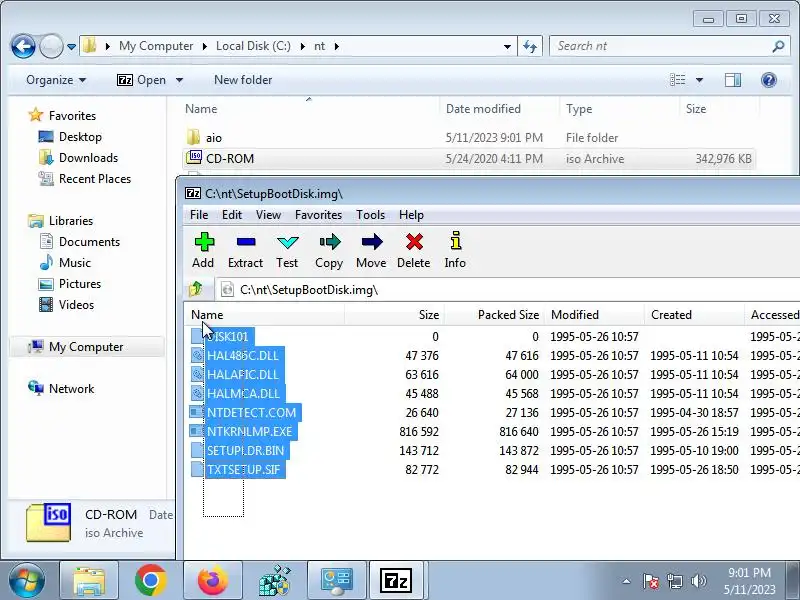Launch Firefox from the taskbar
This screenshot has width=800, height=600.
point(213,580)
